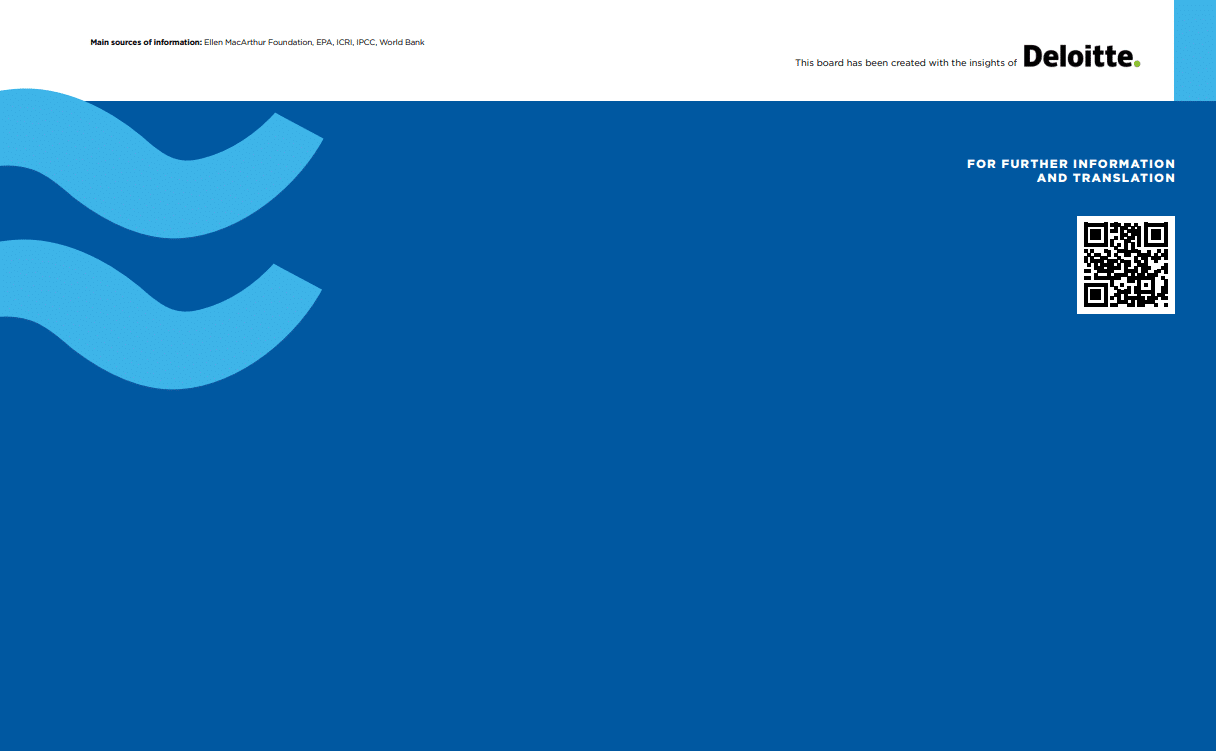Click the "Ellen MacArthur Foundation" source text
1216x751 pixels.
(x=257, y=42)
